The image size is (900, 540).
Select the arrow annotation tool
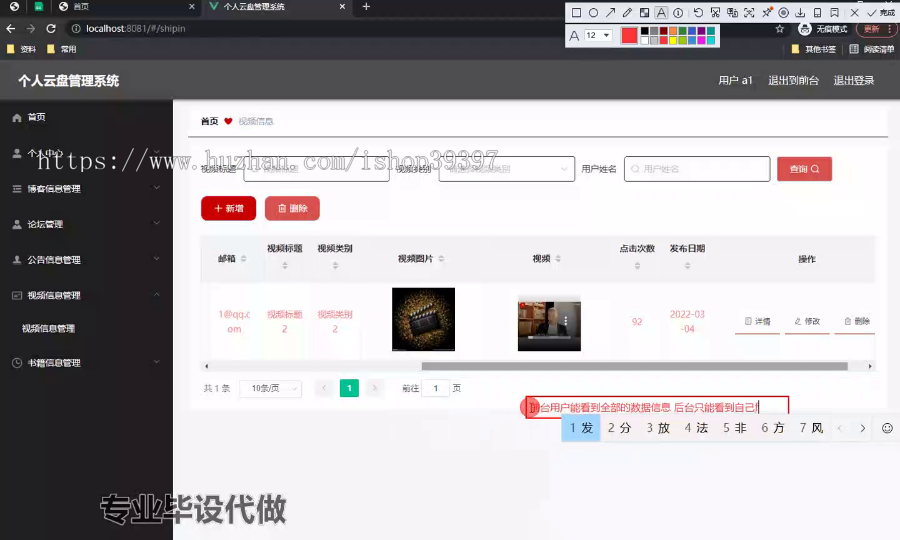coord(610,13)
